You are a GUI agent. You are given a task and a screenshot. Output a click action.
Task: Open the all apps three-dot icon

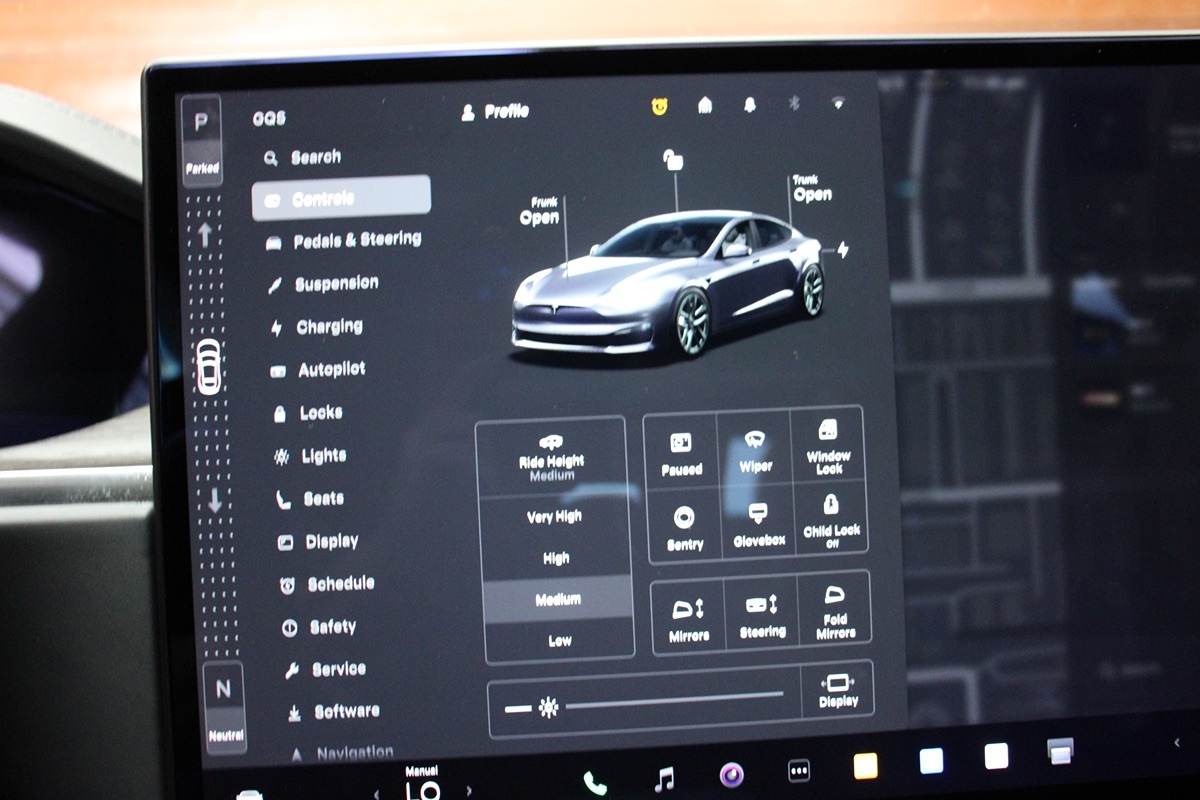(x=799, y=771)
